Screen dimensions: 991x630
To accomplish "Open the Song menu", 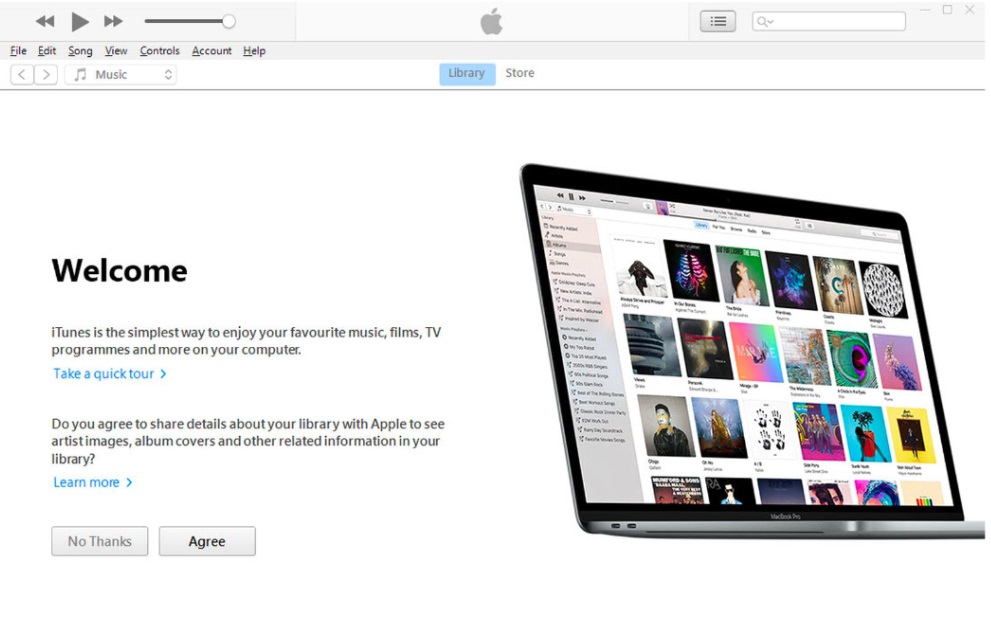I will [80, 51].
